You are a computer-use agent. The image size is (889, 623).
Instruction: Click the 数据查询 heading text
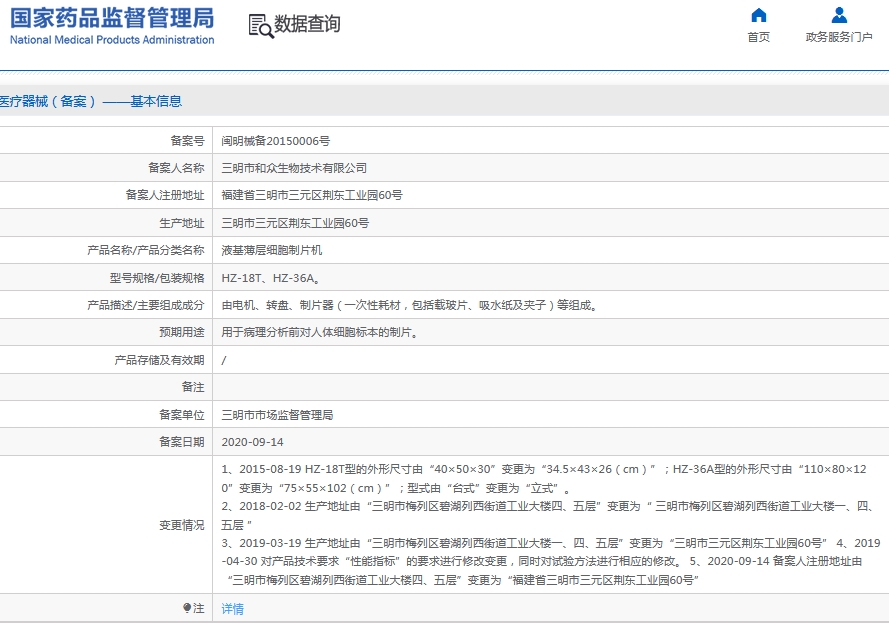[x=307, y=24]
